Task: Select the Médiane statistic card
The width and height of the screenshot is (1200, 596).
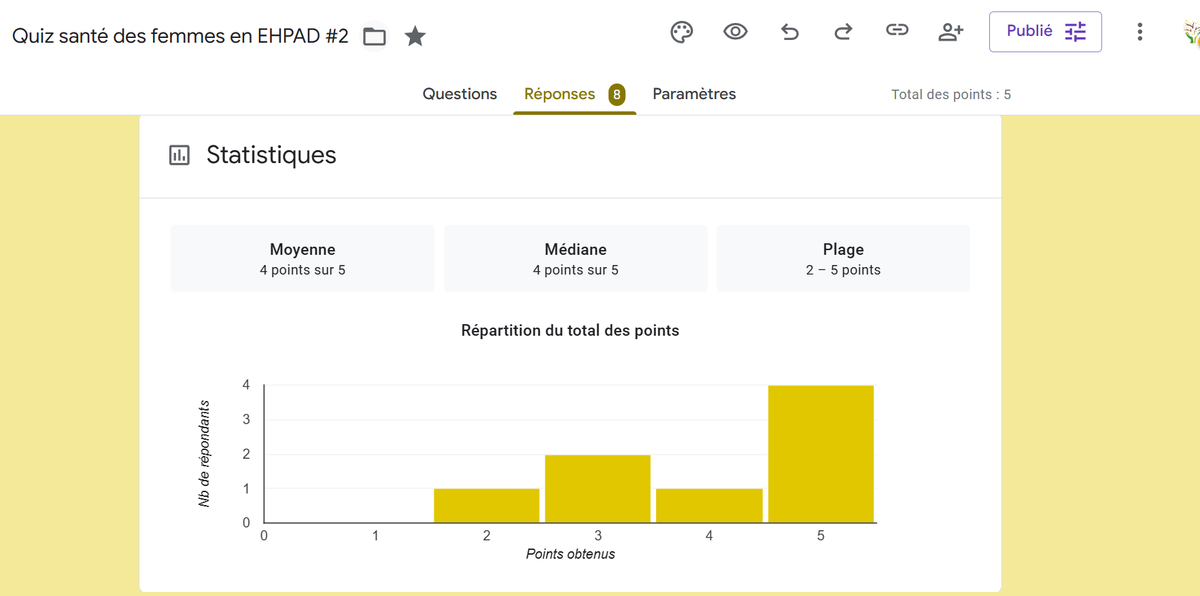Action: coord(575,259)
